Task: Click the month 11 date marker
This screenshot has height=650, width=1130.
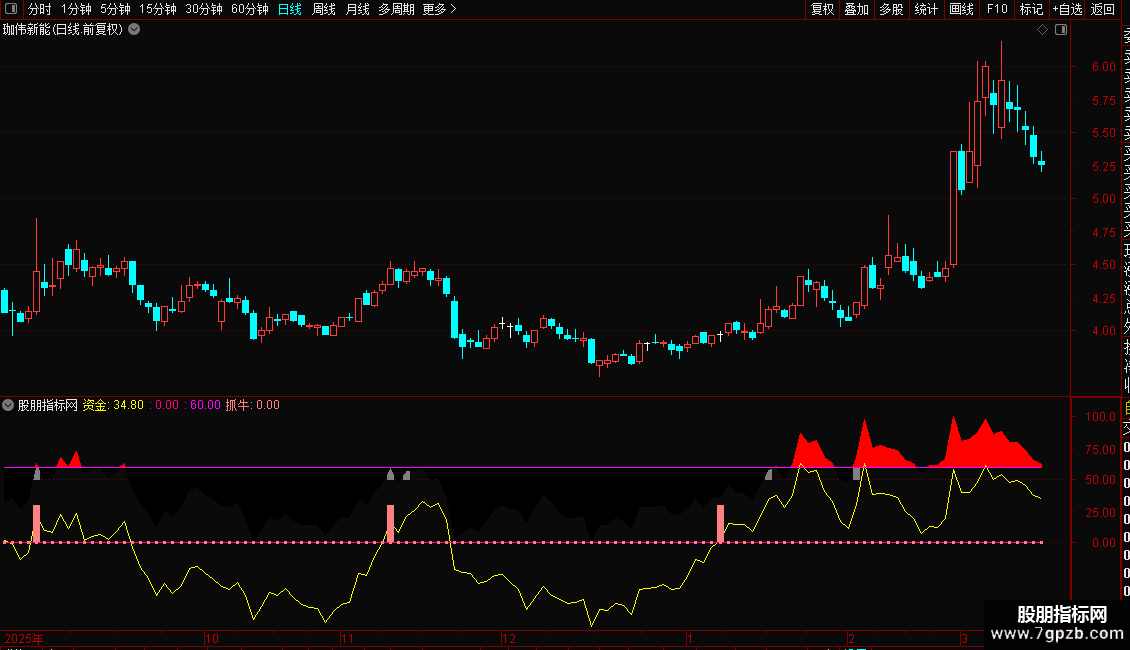Action: 347,638
